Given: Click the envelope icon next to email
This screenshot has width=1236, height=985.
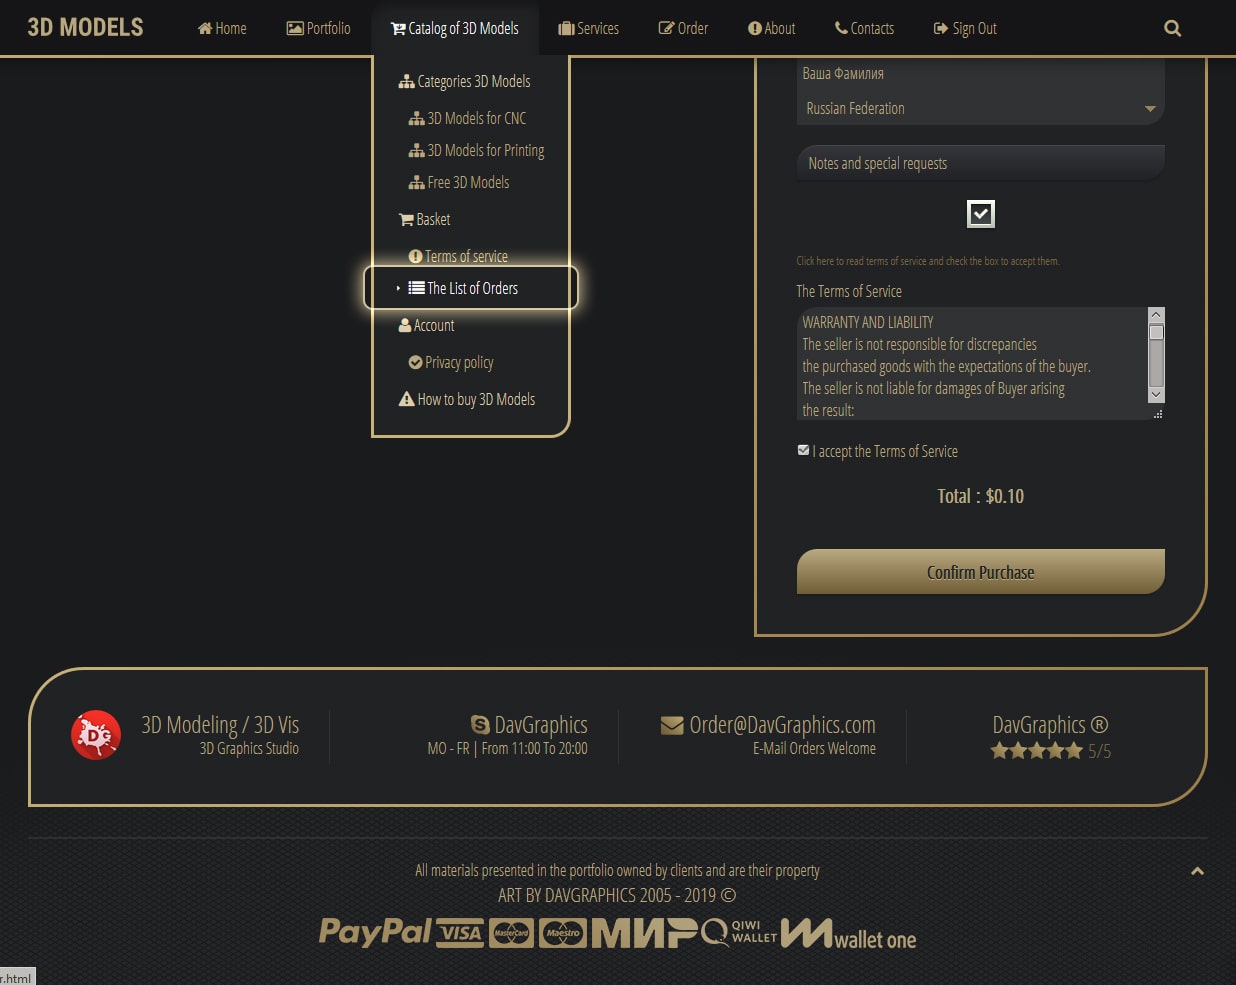Looking at the screenshot, I should click(x=672, y=725).
